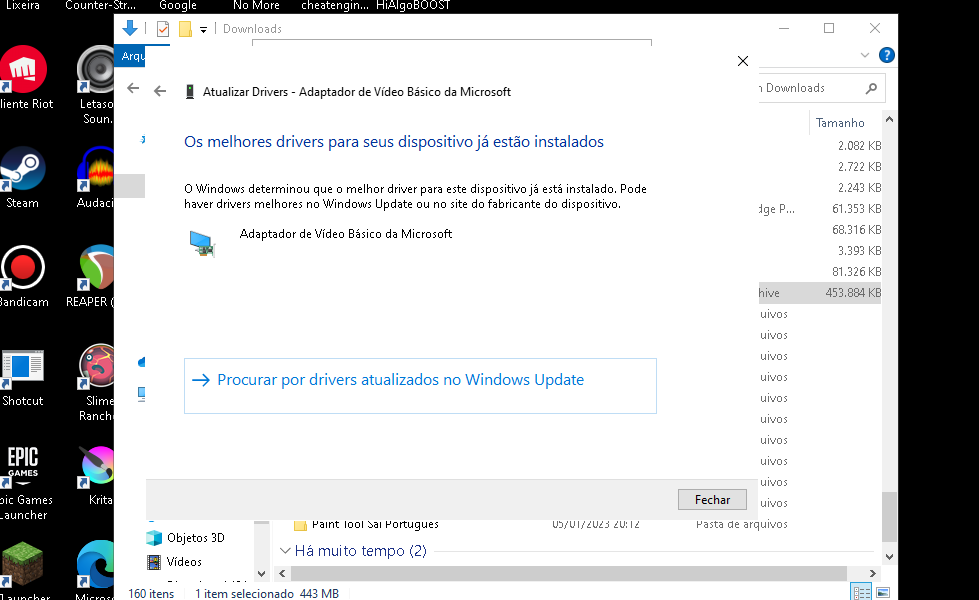Go back using the driver dialog arrow
This screenshot has height=600, width=979.
coord(160,92)
